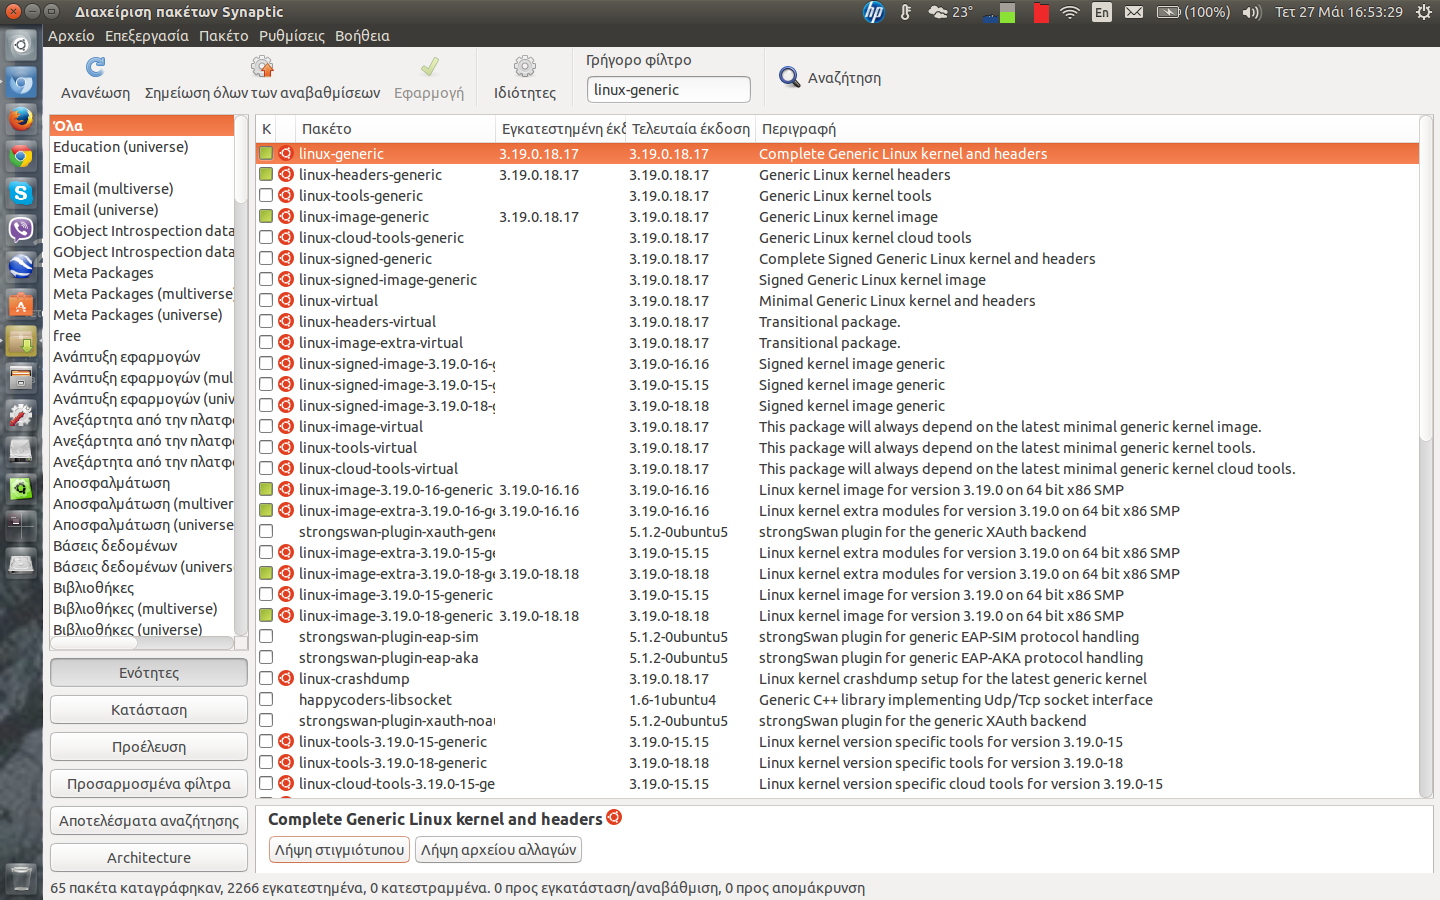1440x900 pixels.
Task: Click Ubuntu logo icon beside linux-virtual
Action: coord(286,301)
